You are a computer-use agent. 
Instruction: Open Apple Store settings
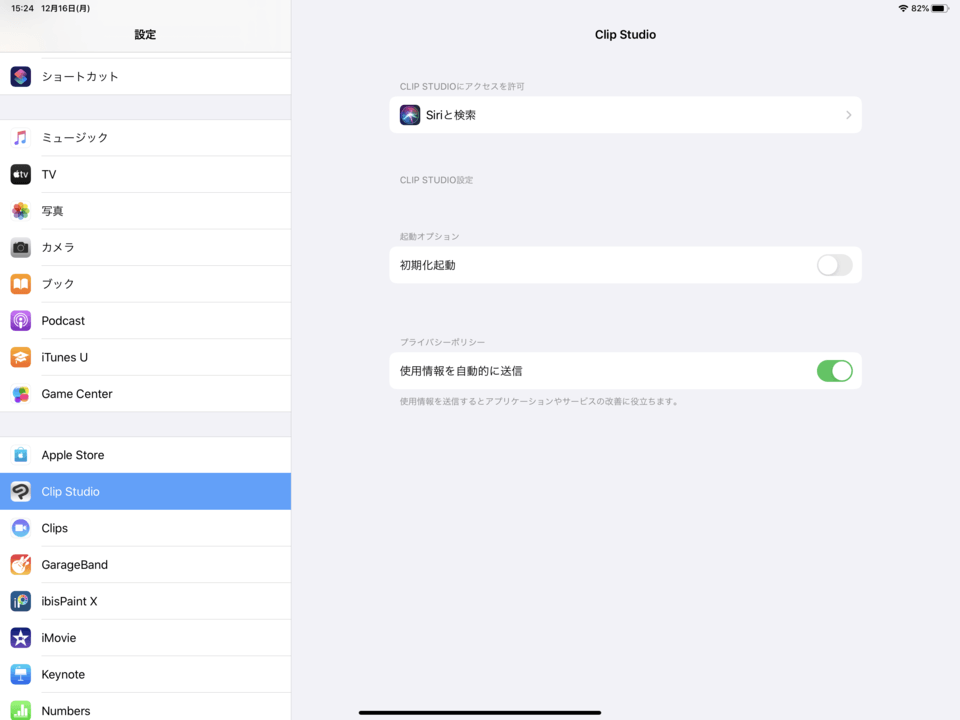[146, 455]
